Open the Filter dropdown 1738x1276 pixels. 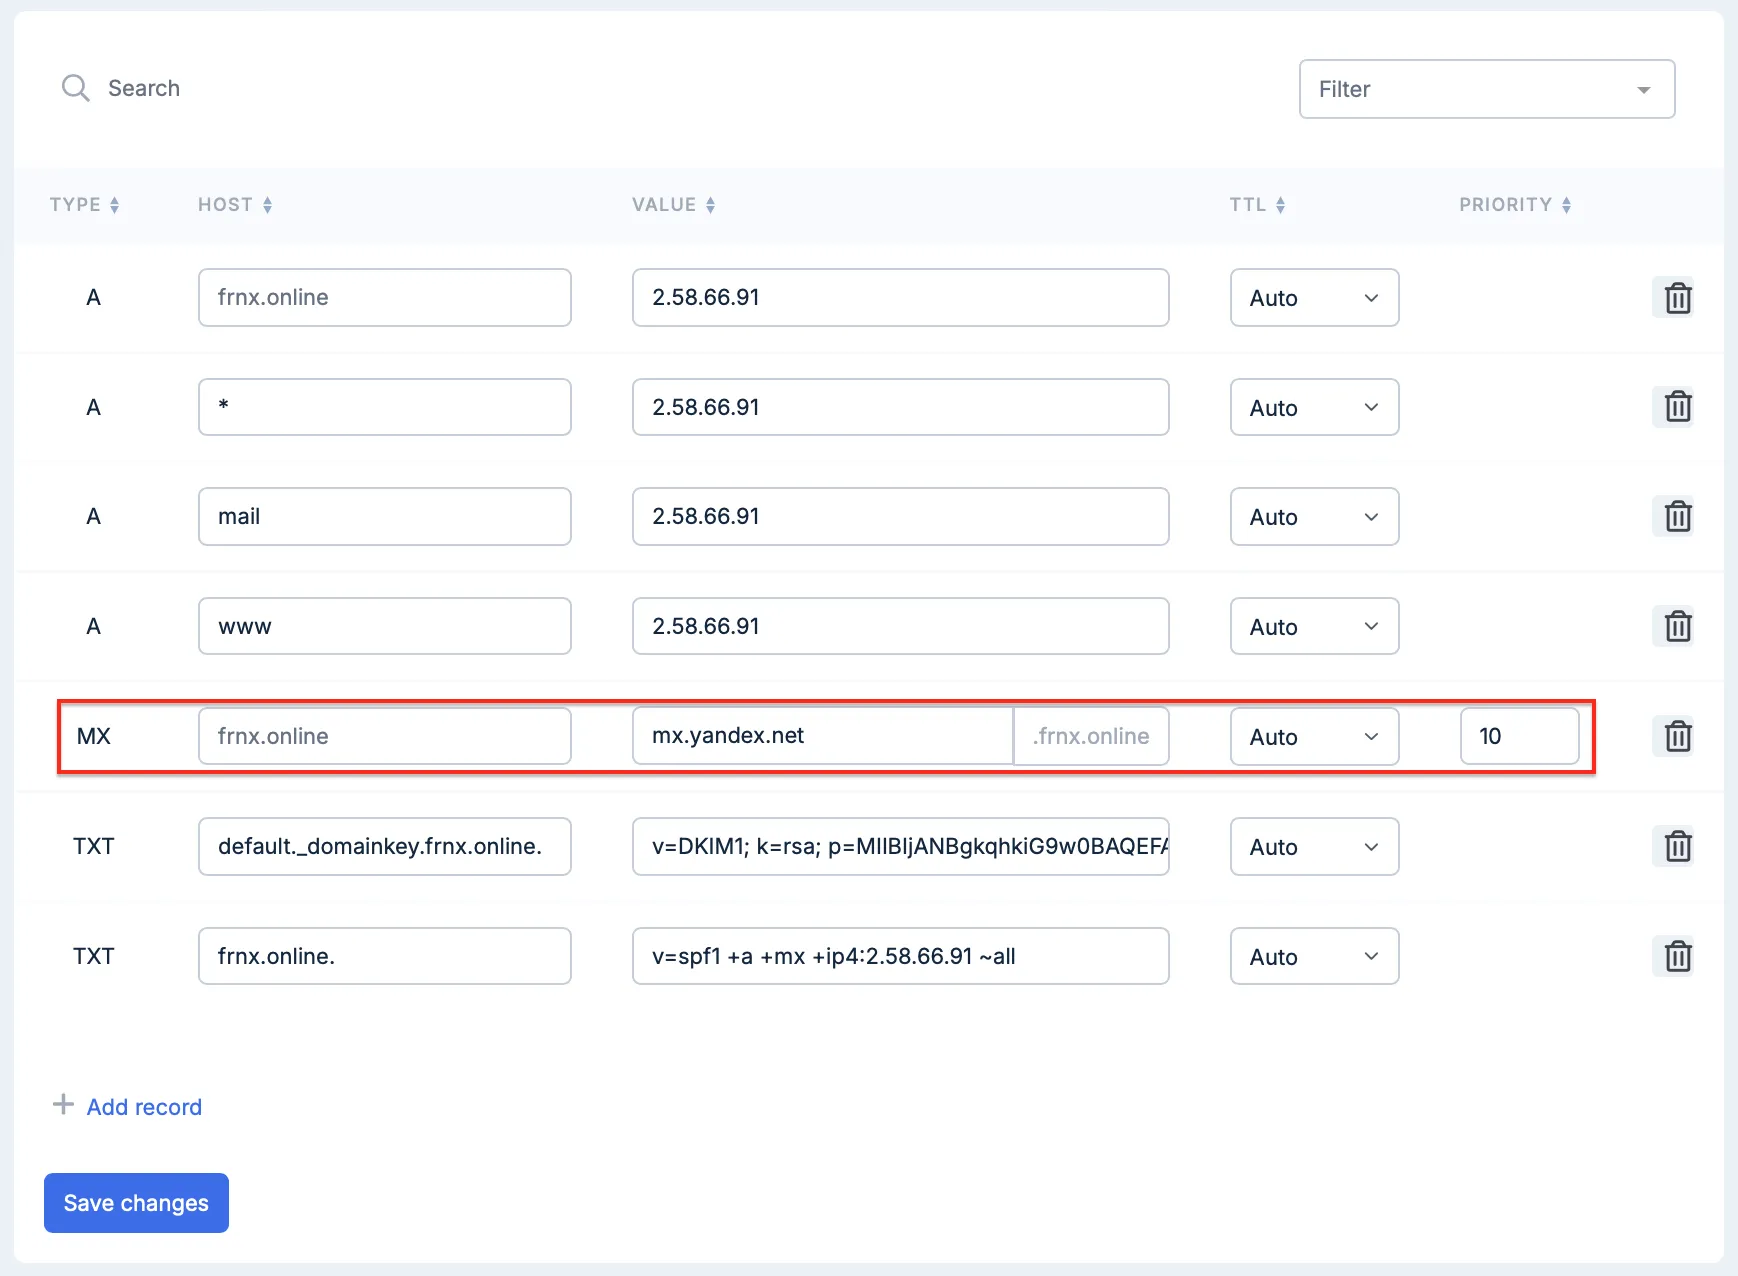pos(1486,89)
